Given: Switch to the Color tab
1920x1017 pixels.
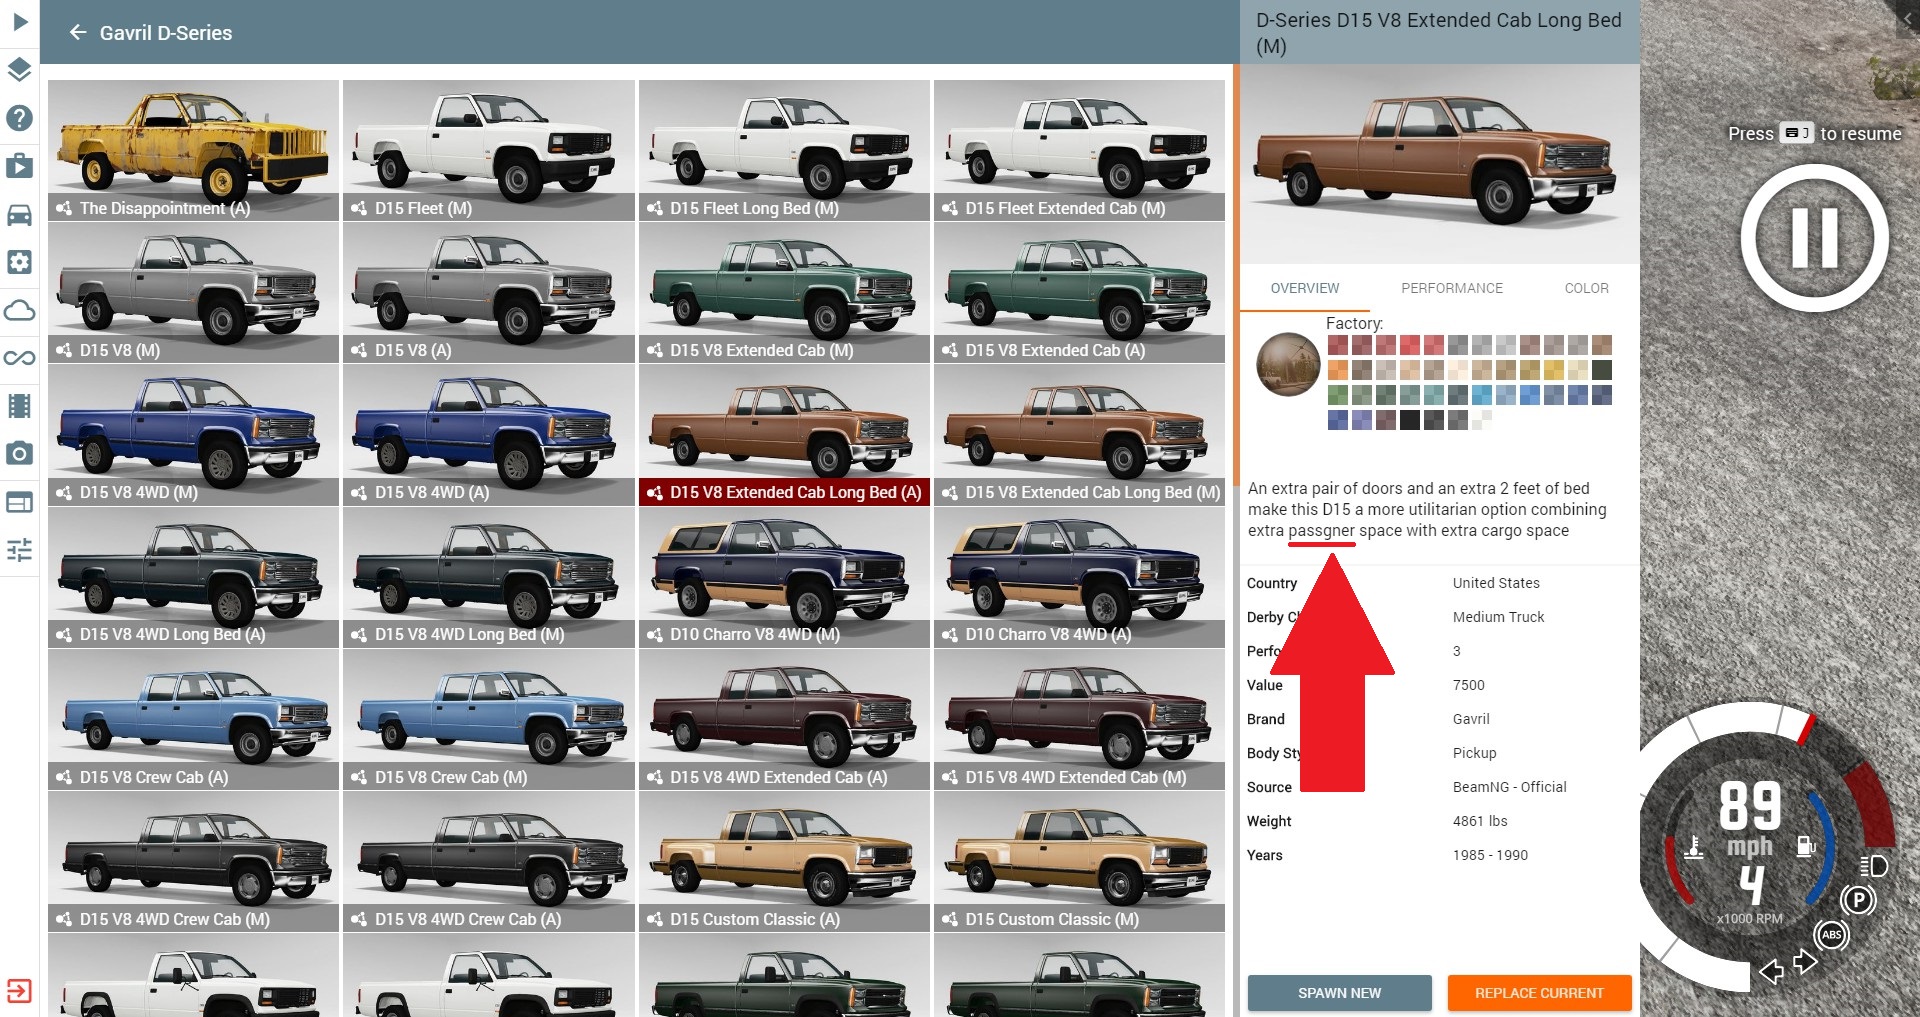Looking at the screenshot, I should [1586, 288].
